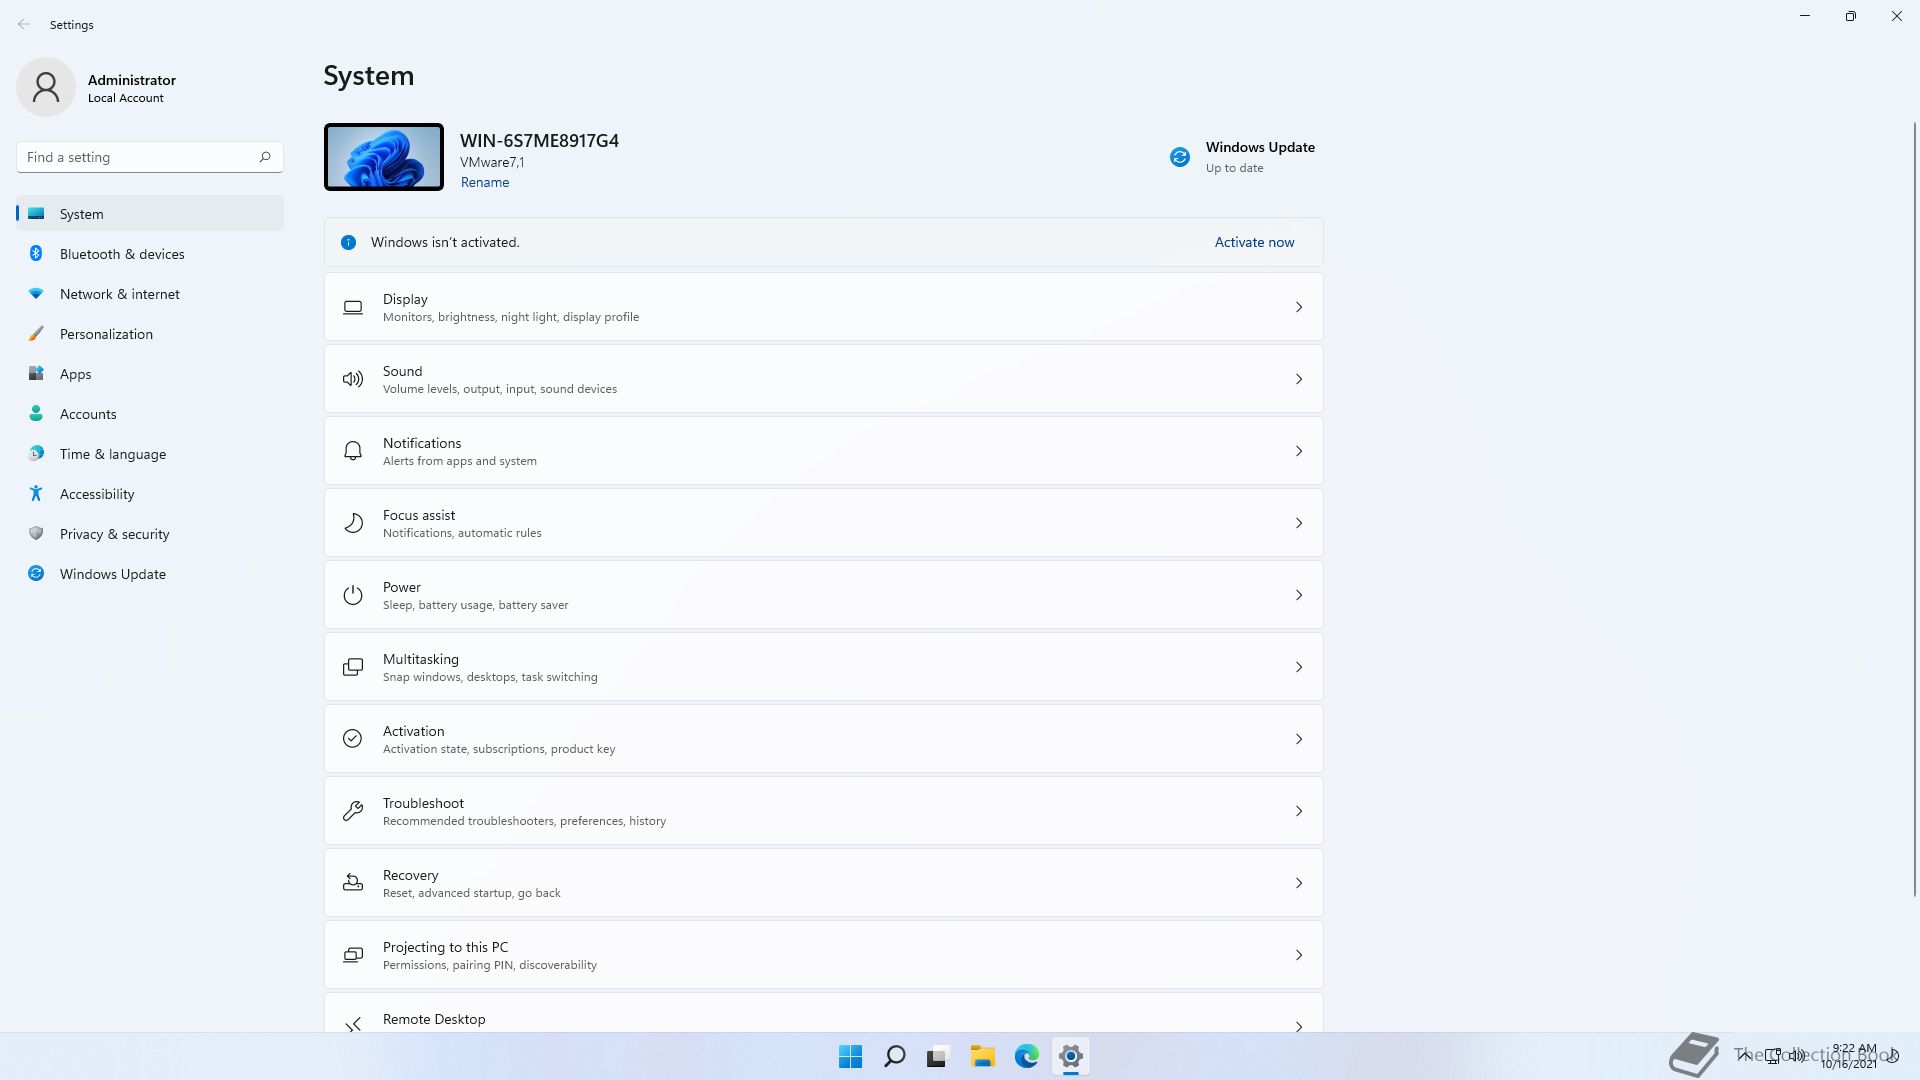The image size is (1920, 1080).
Task: Click the Power icon
Action: click(x=353, y=595)
